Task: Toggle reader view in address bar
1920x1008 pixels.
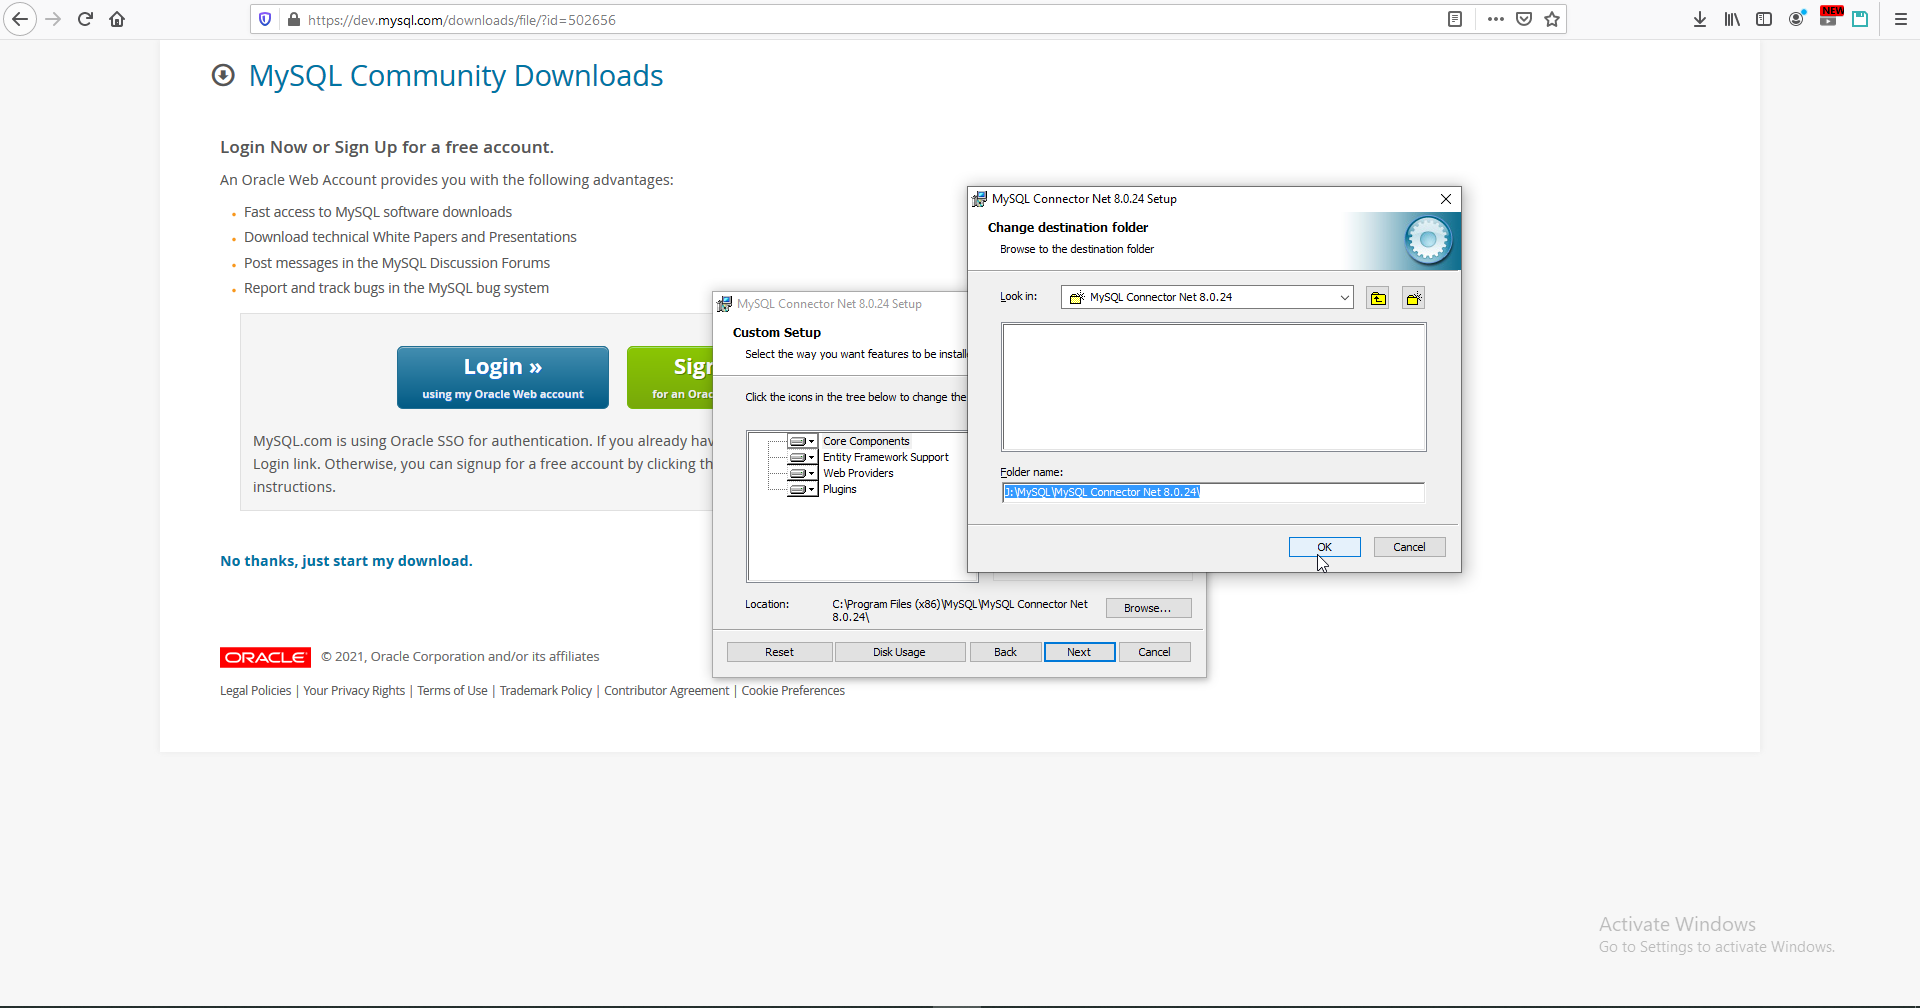Action: (x=1455, y=19)
